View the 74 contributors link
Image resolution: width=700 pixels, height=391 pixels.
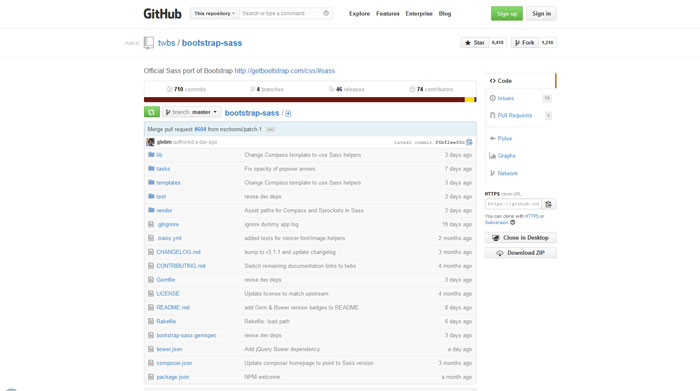(x=431, y=89)
